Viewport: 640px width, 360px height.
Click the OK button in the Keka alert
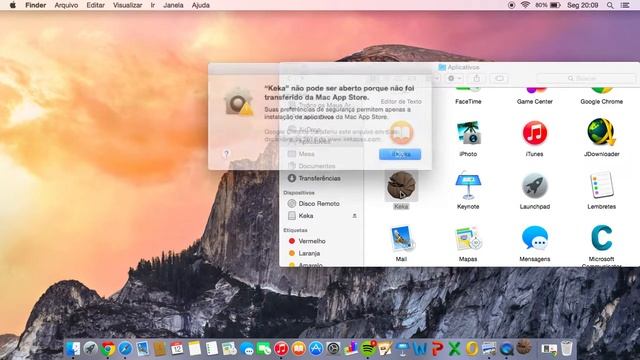400,154
